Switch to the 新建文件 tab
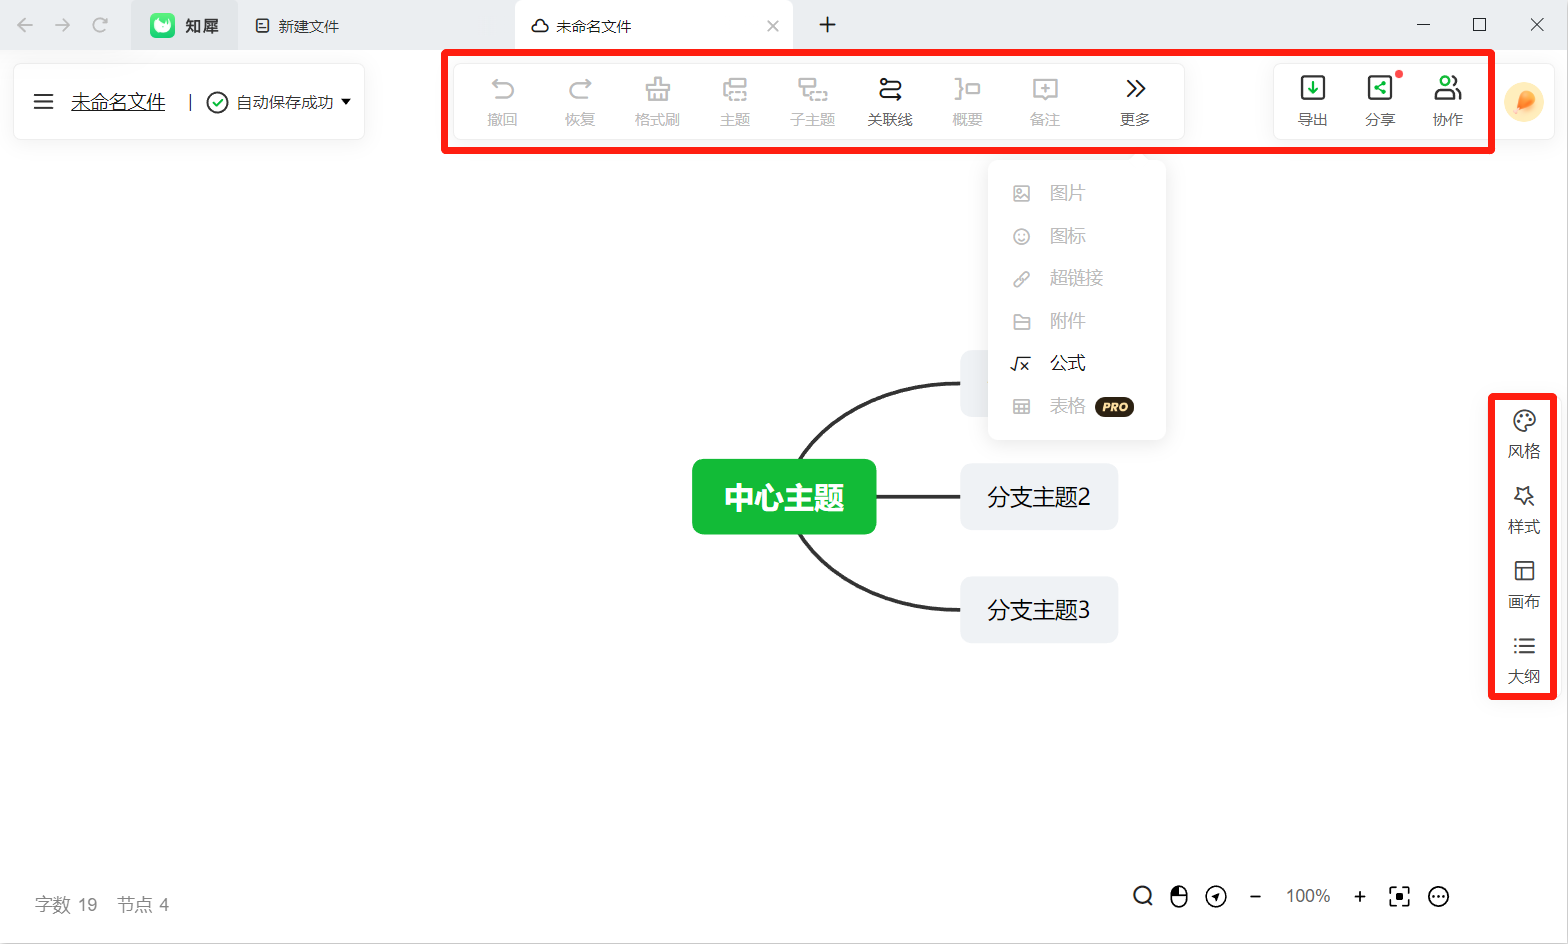 click(x=298, y=26)
